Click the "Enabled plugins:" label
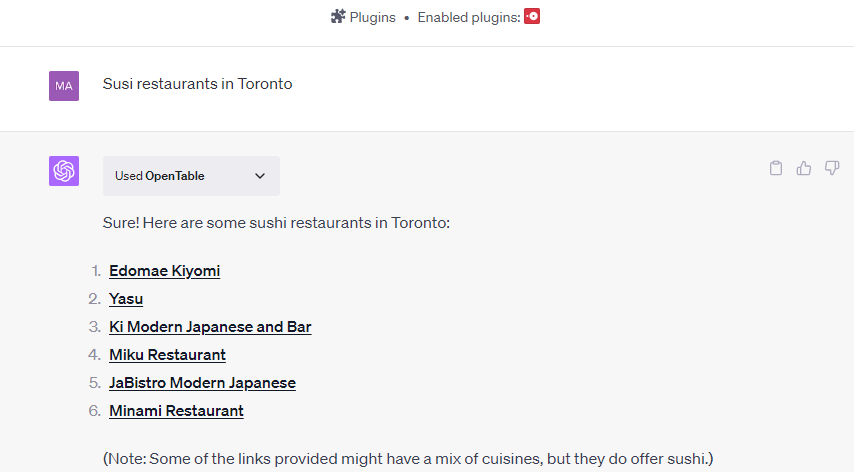 (x=468, y=17)
